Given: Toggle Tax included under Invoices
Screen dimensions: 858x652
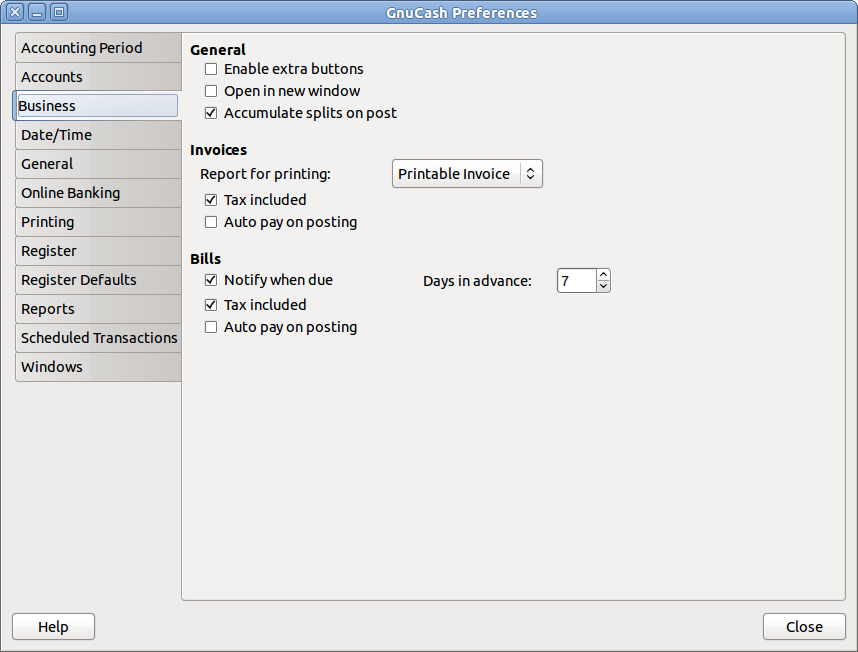Looking at the screenshot, I should (x=211, y=200).
